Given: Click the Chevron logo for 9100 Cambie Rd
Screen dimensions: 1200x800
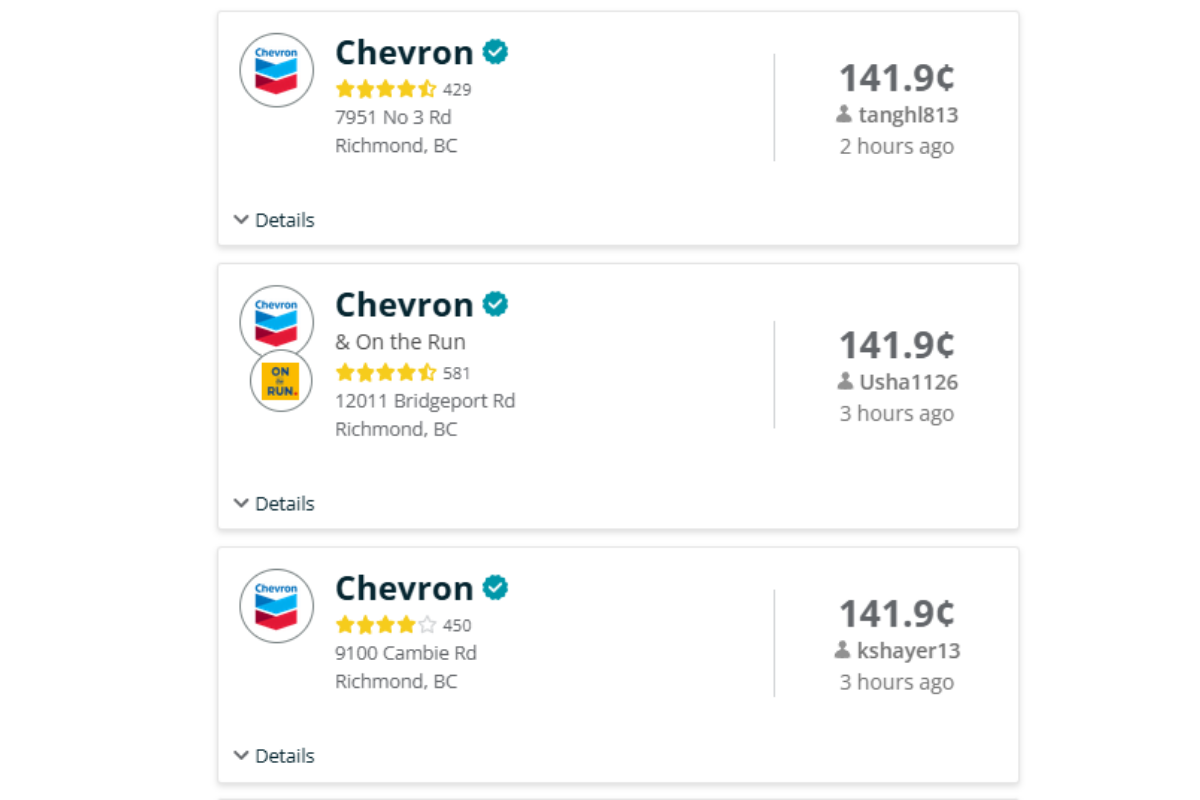Looking at the screenshot, I should coord(276,606).
